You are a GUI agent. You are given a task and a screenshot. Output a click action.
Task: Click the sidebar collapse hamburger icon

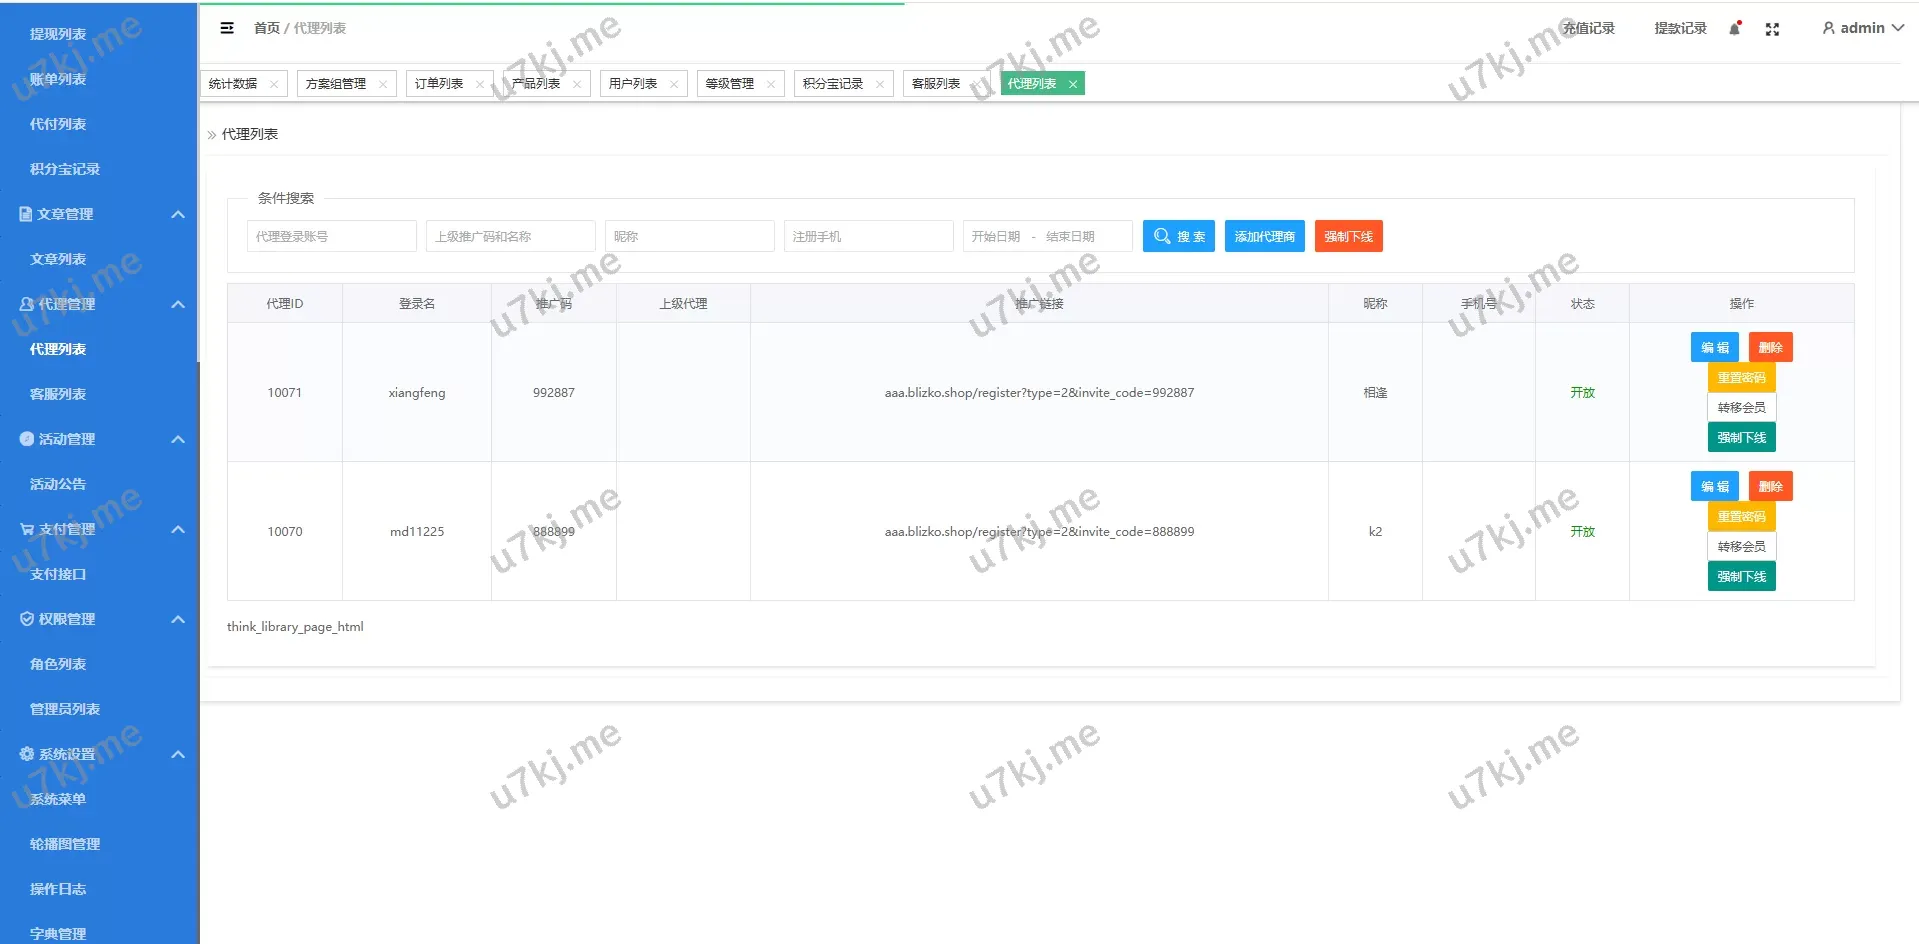(x=227, y=28)
